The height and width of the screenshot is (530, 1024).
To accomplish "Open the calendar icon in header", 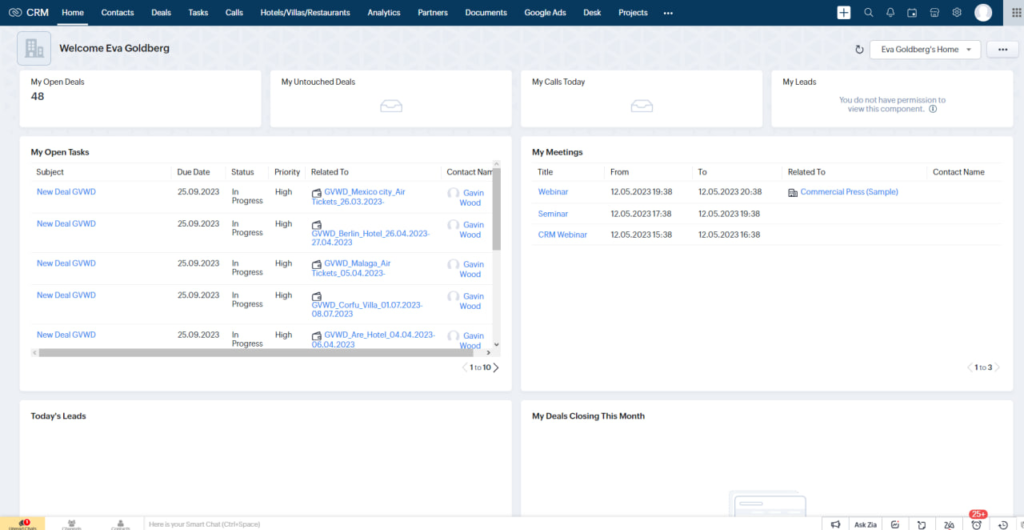I will 912,12.
